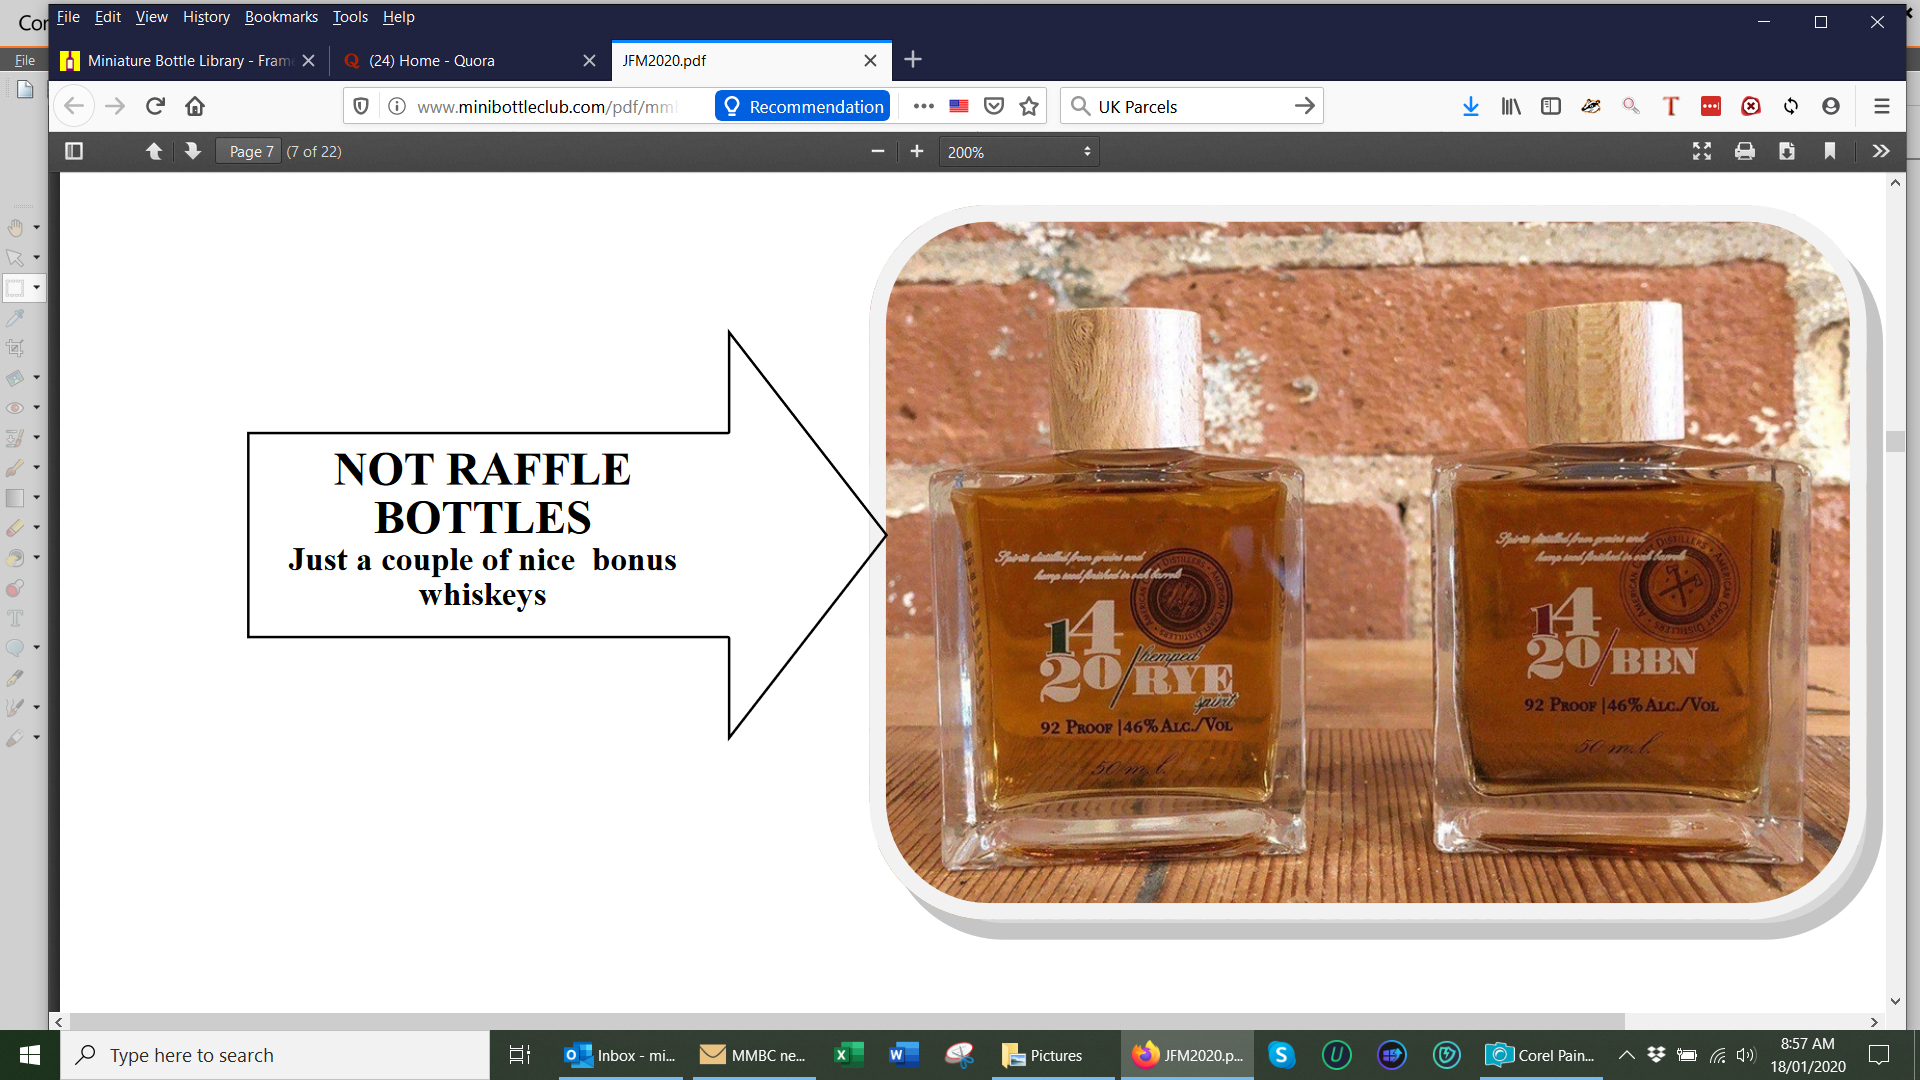
Task: Open the Windows Start menu
Action: tap(30, 1055)
